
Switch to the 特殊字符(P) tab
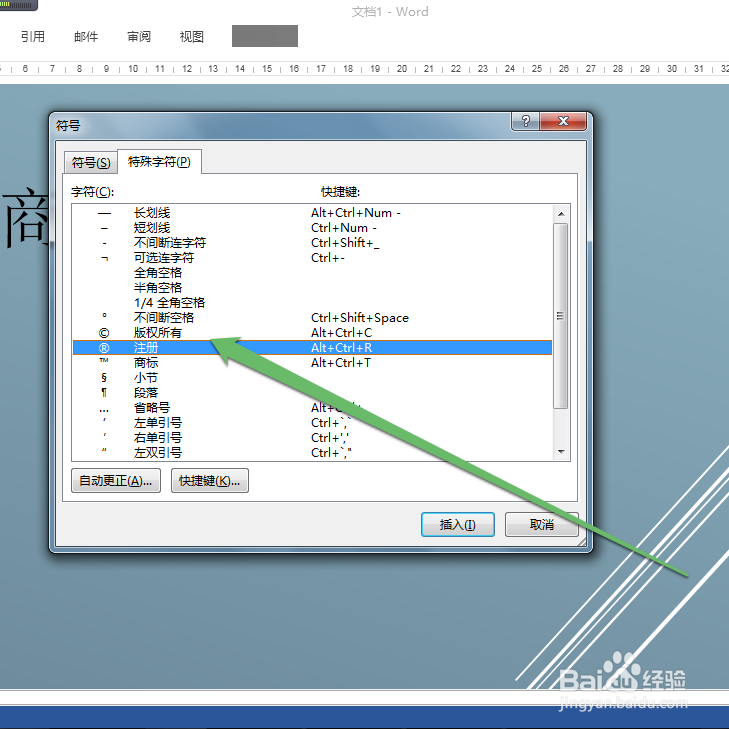(159, 161)
